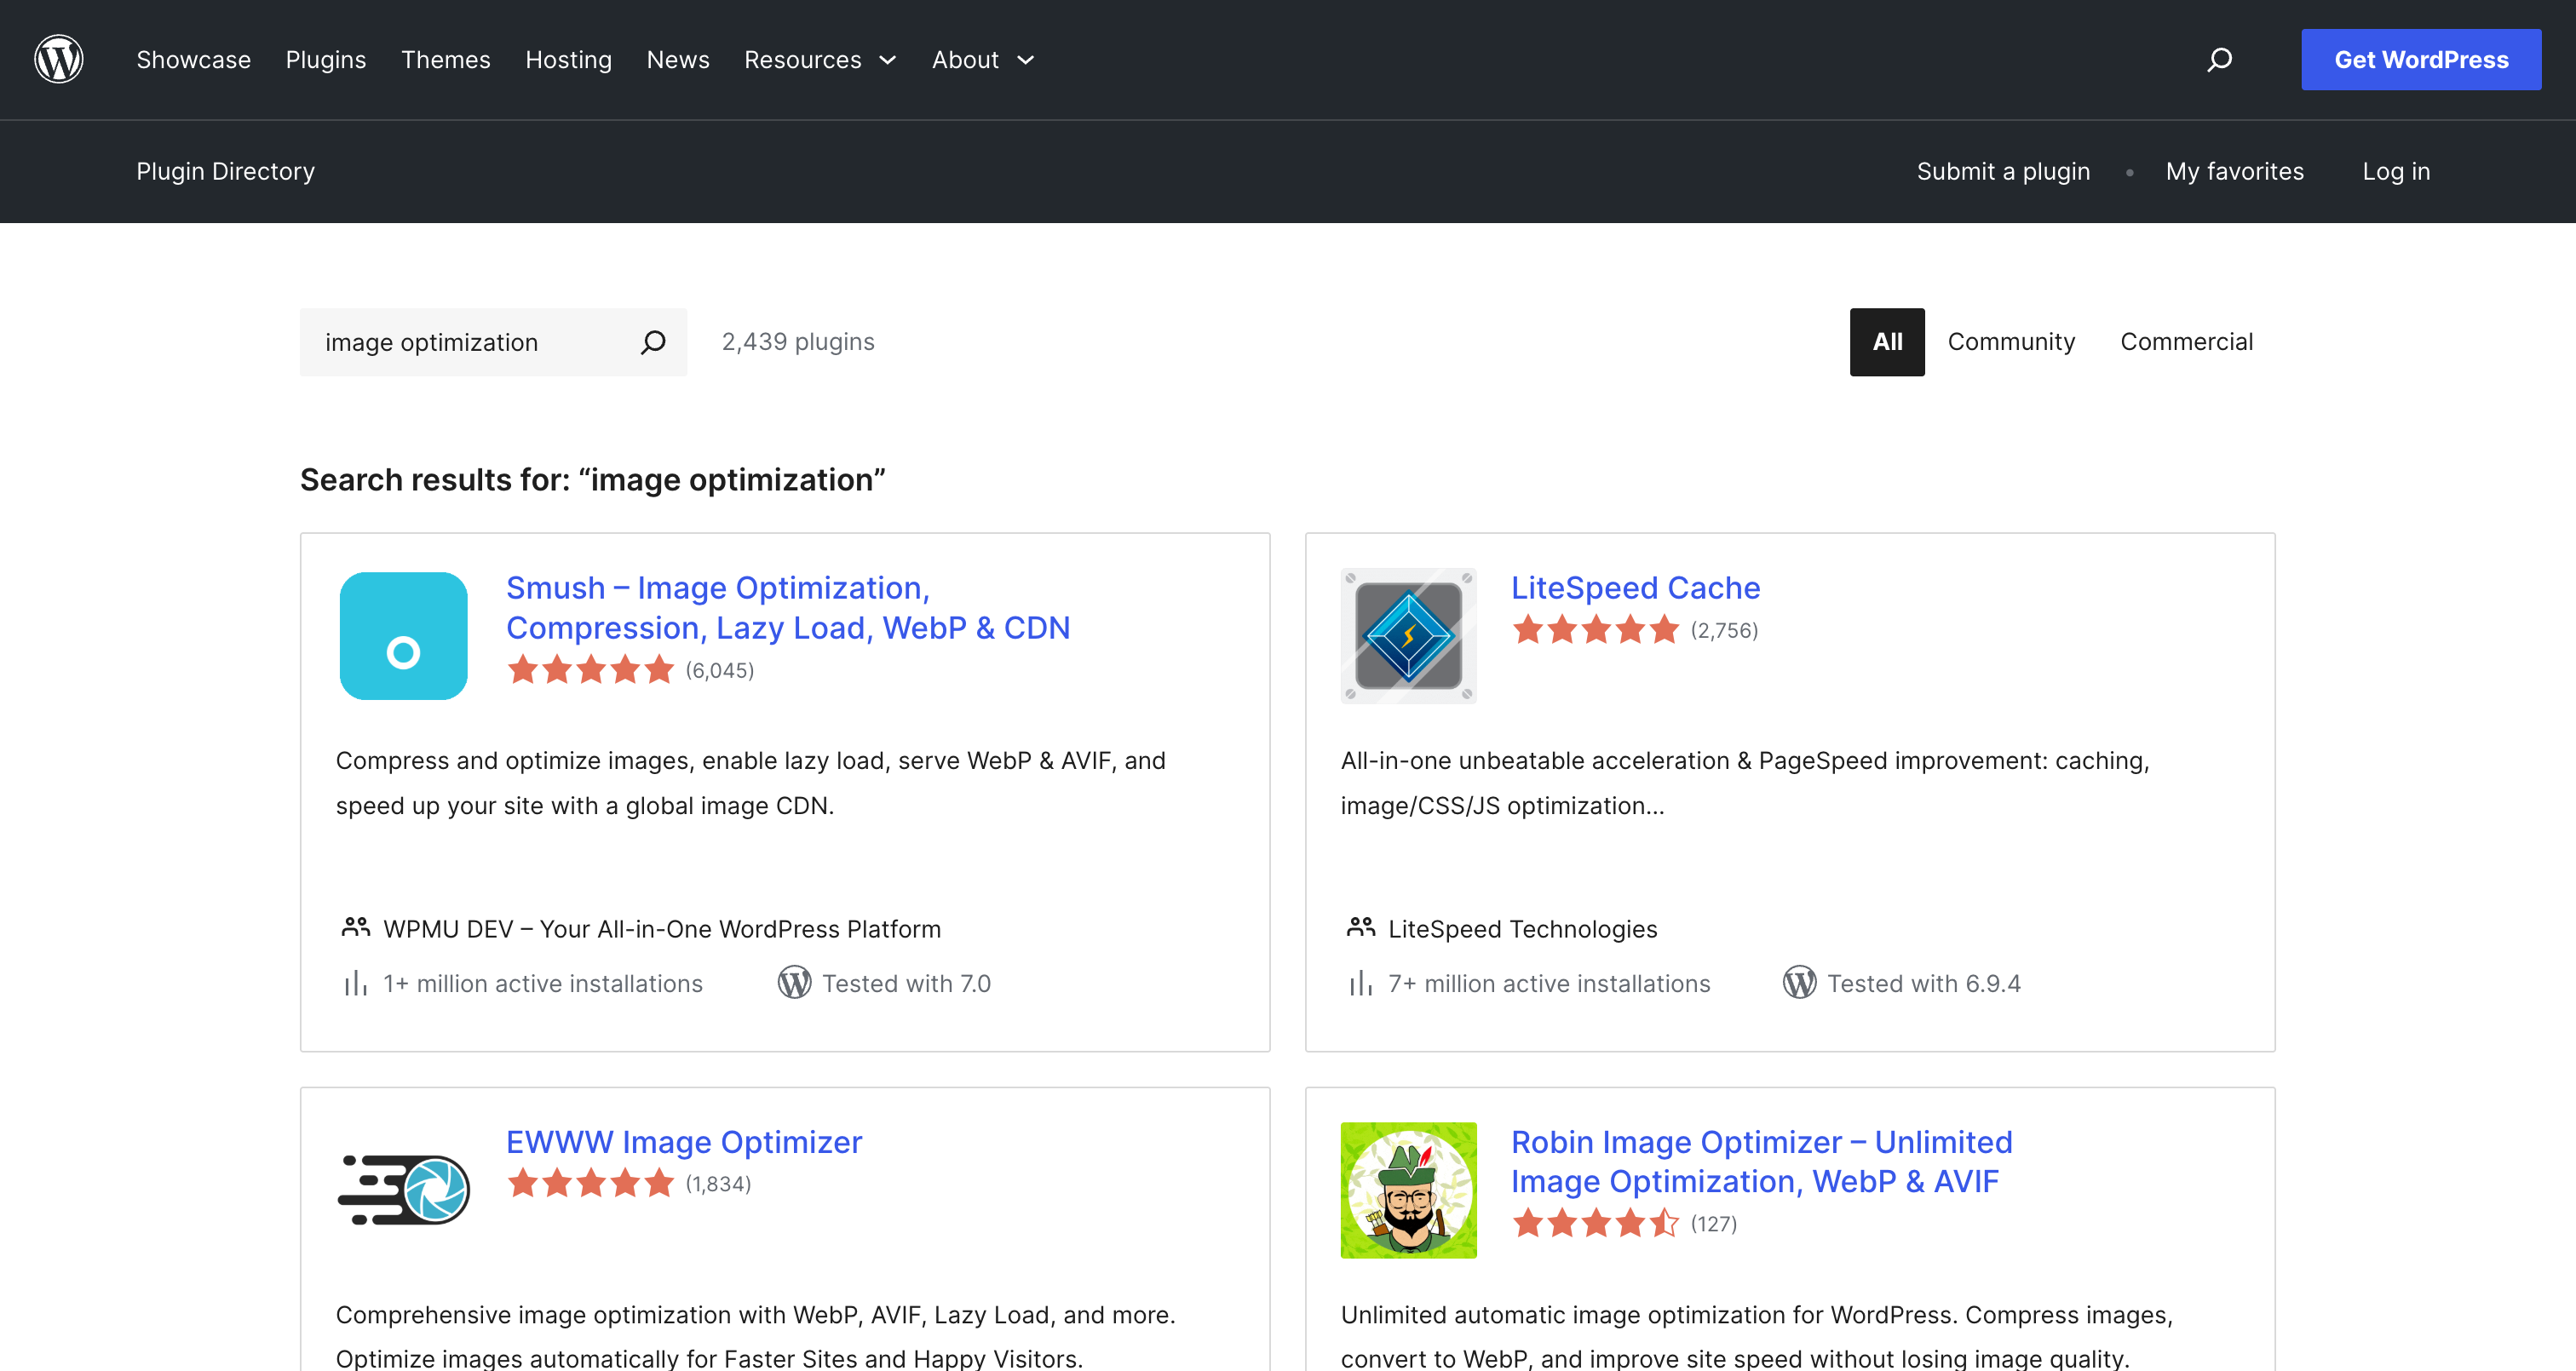Open Smush – Image Optimization plugin title
This screenshot has height=1371, width=2576.
(x=788, y=608)
